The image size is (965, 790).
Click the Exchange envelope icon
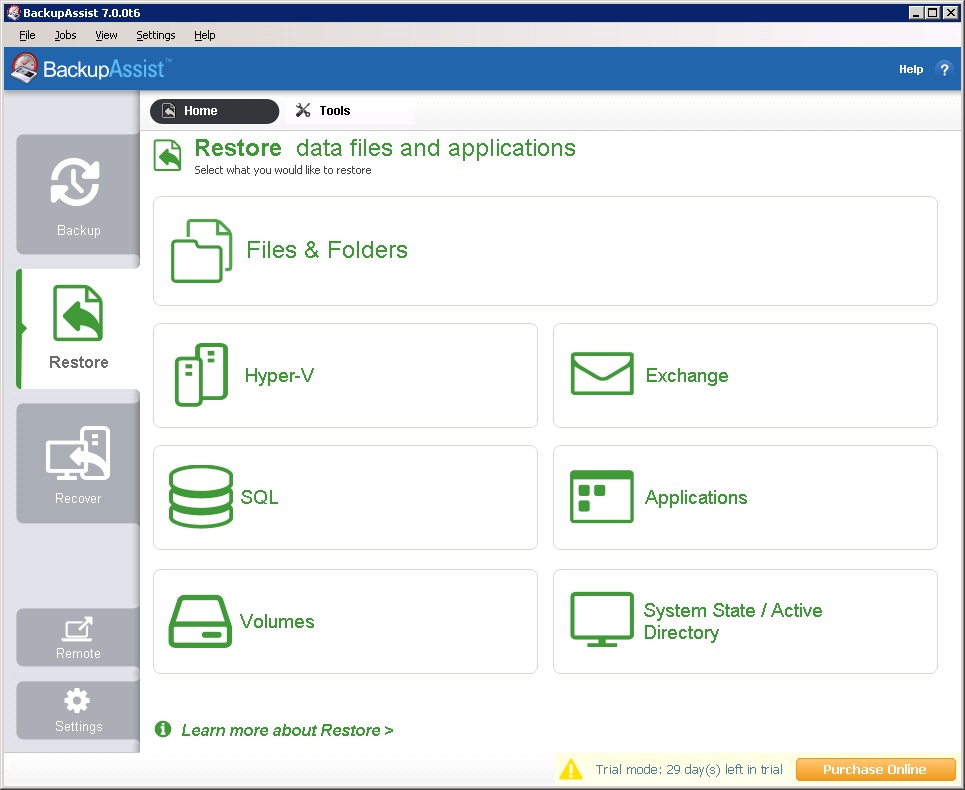(601, 374)
